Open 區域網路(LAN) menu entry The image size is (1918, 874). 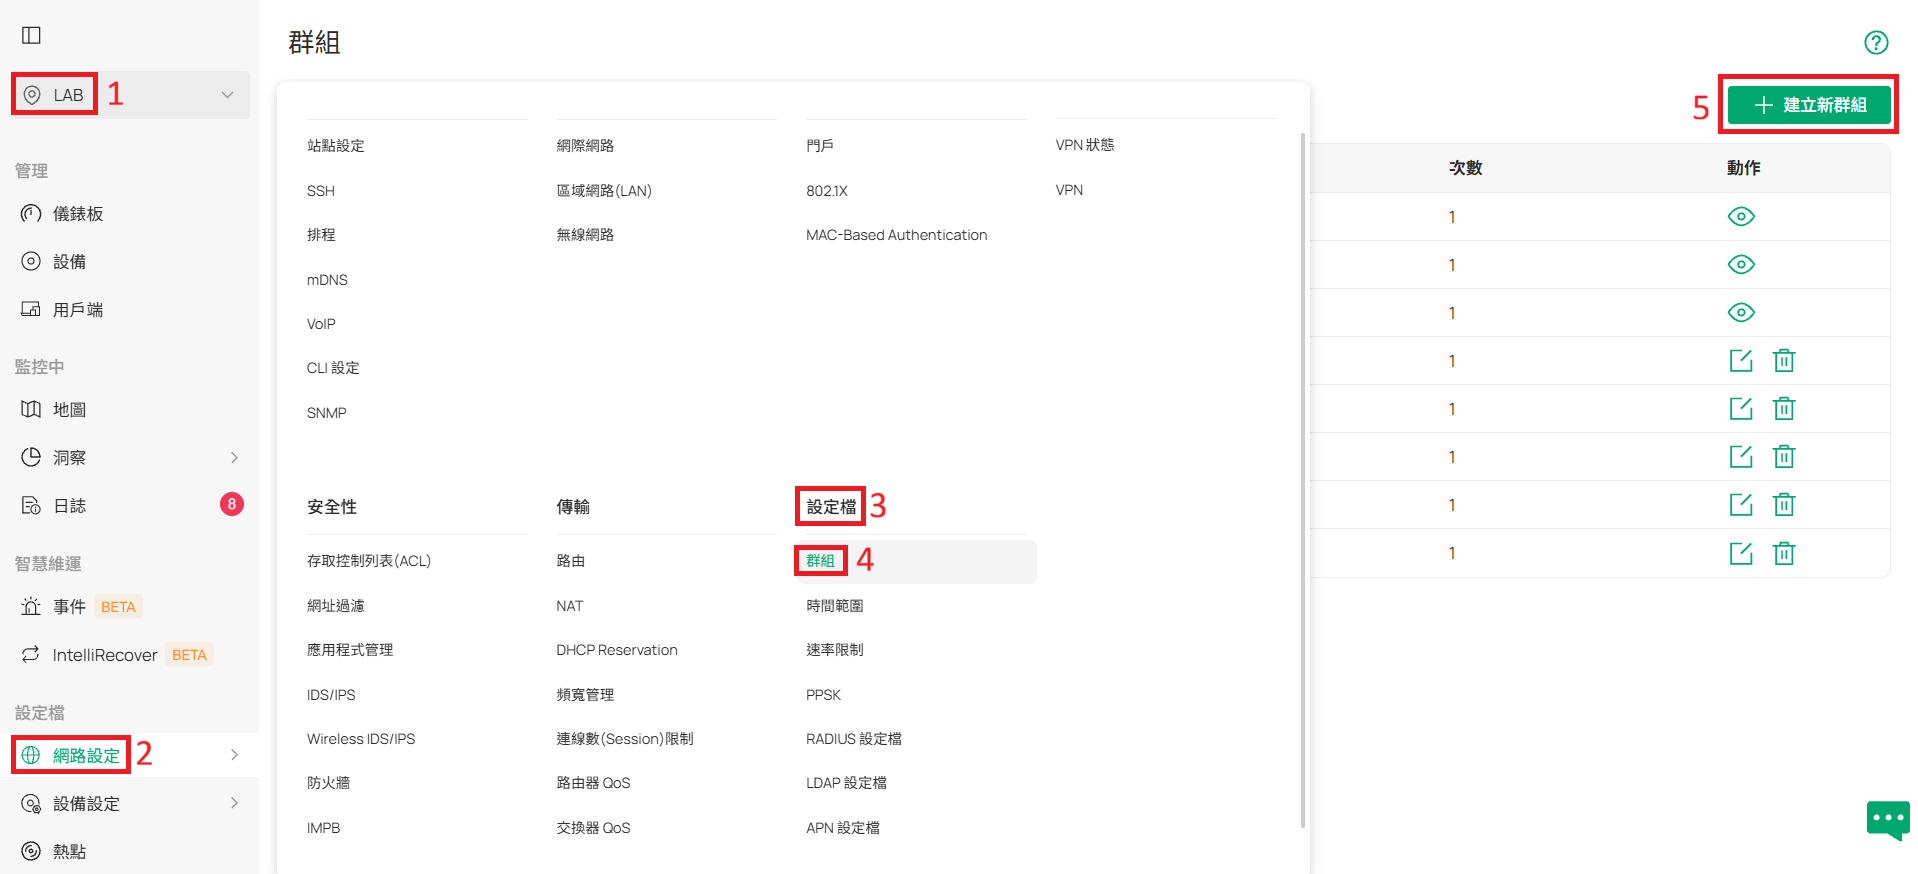click(603, 190)
